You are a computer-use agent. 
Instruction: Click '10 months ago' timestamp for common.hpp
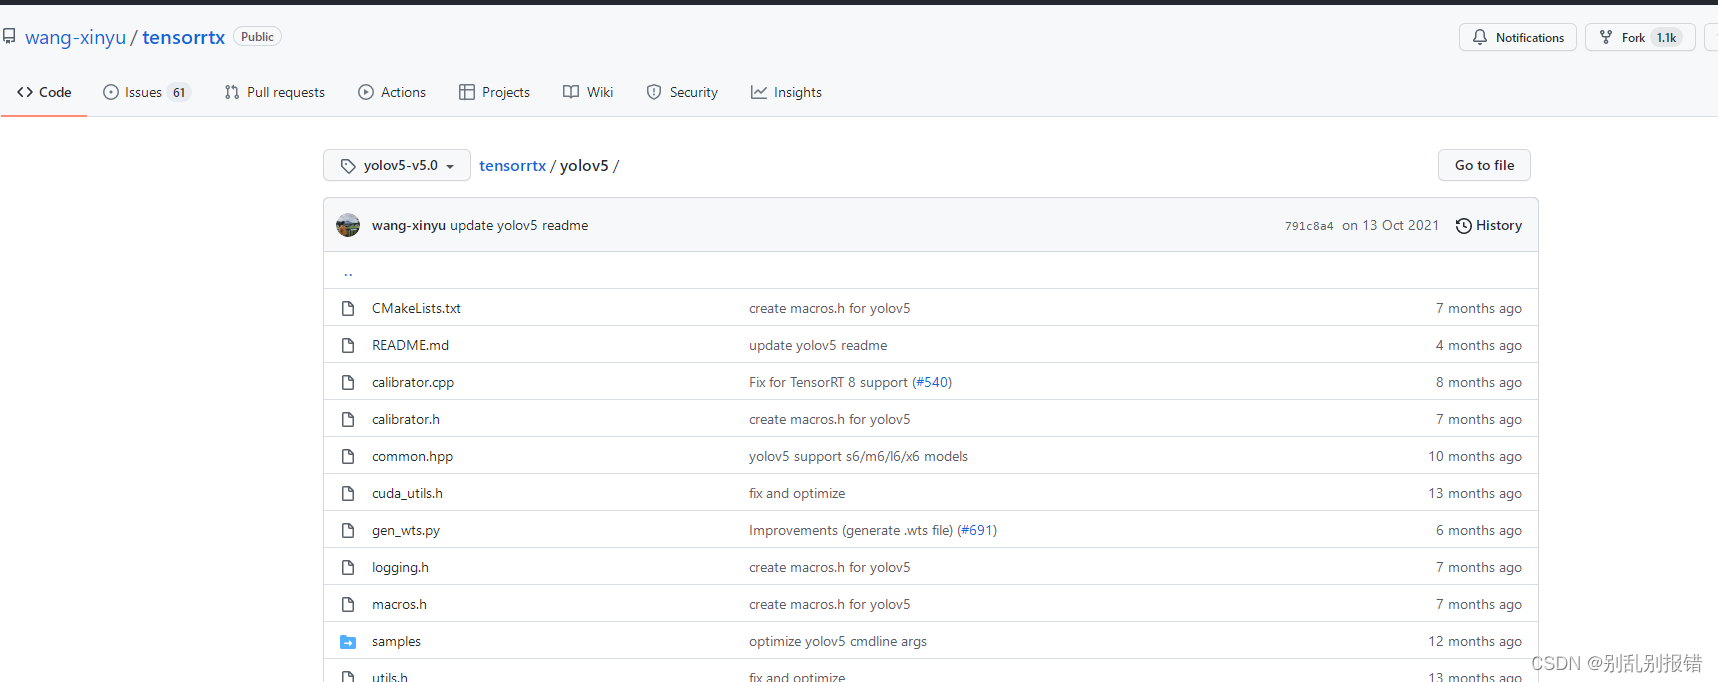(1475, 456)
